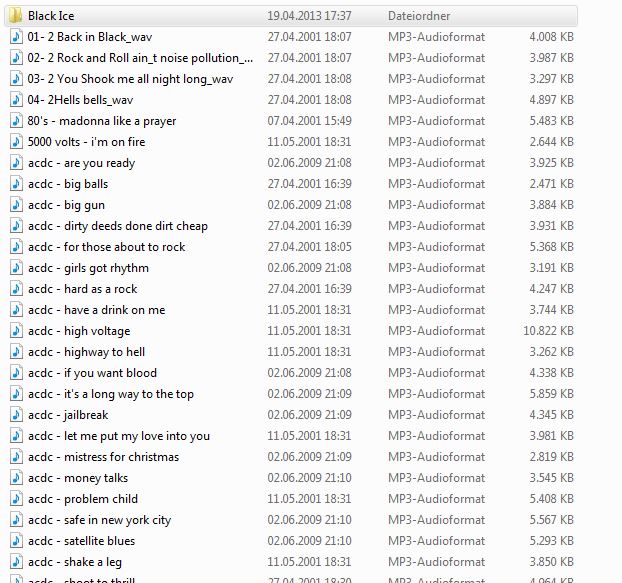Click the icon for acdc - jailbreak
622x583 pixels.
(16, 415)
